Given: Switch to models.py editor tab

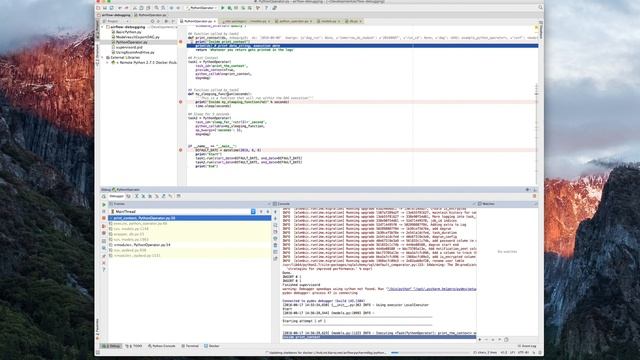Looking at the screenshot, I should click(329, 21).
